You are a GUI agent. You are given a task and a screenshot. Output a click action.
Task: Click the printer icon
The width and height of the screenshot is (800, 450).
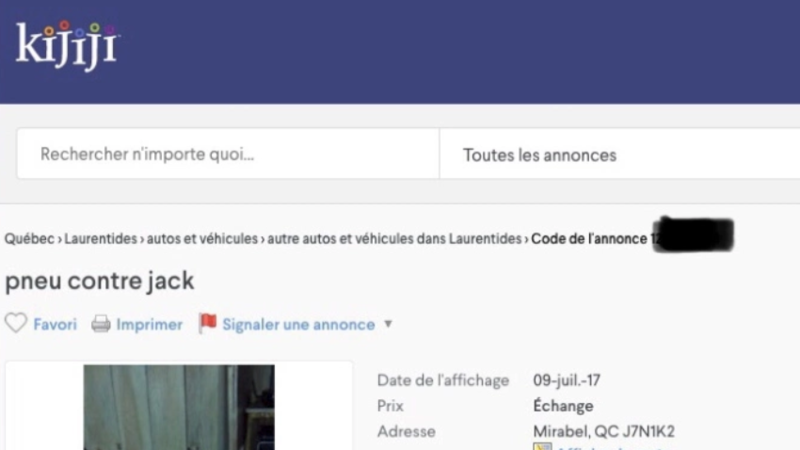coord(101,324)
